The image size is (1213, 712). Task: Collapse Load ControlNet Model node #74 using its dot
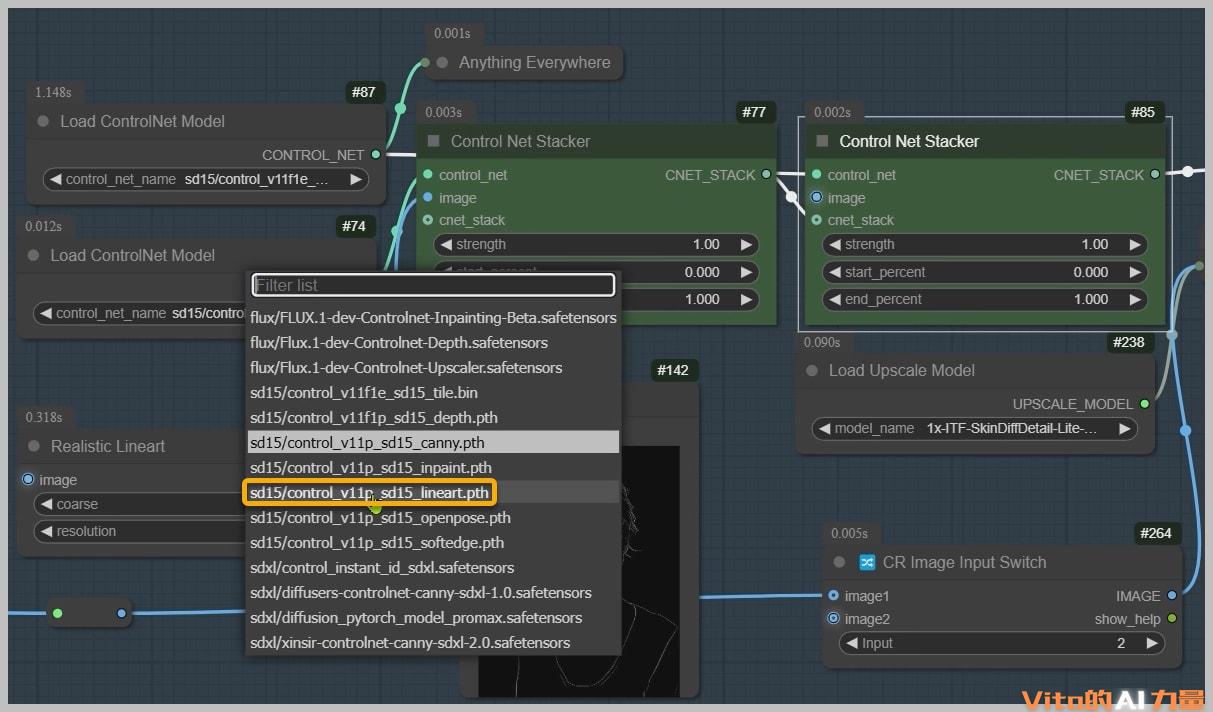click(x=34, y=255)
